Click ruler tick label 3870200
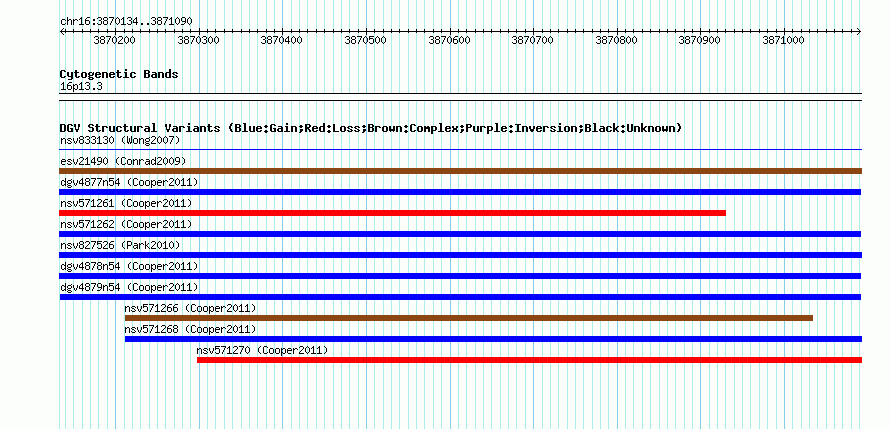The width and height of the screenshot is (890, 429). click(x=115, y=40)
